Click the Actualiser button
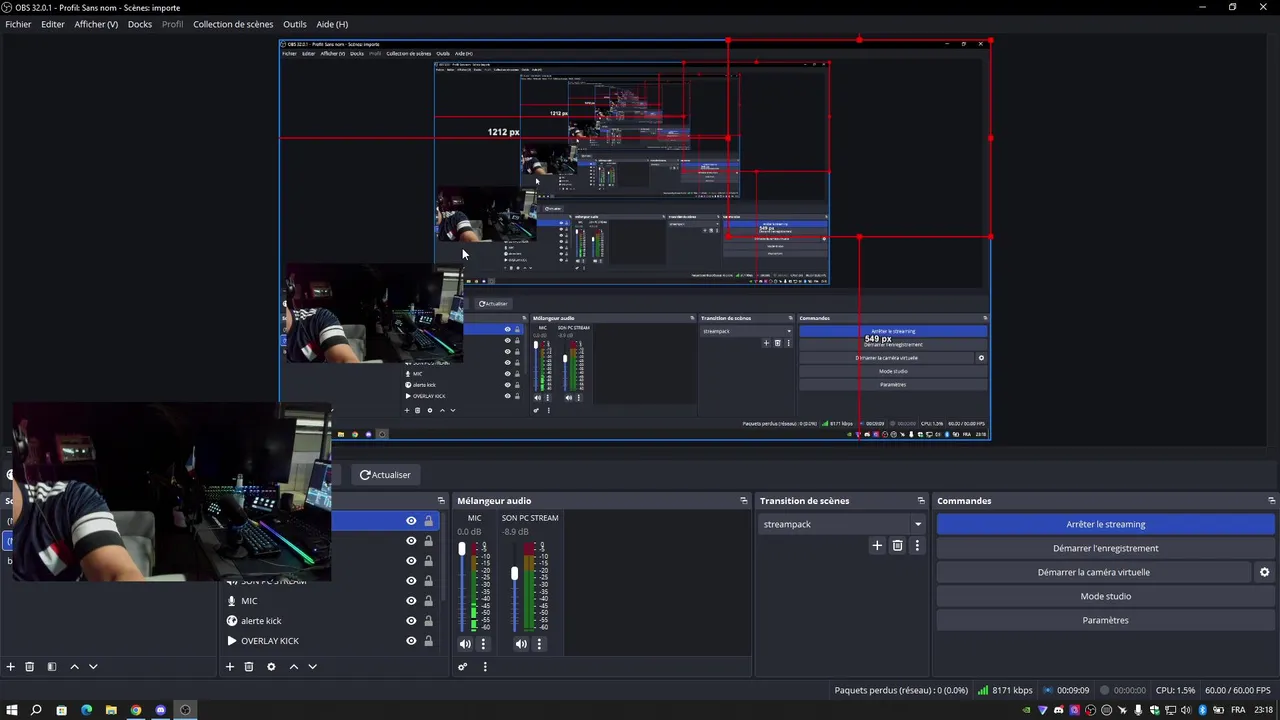Image resolution: width=1280 pixels, height=720 pixels. point(385,475)
